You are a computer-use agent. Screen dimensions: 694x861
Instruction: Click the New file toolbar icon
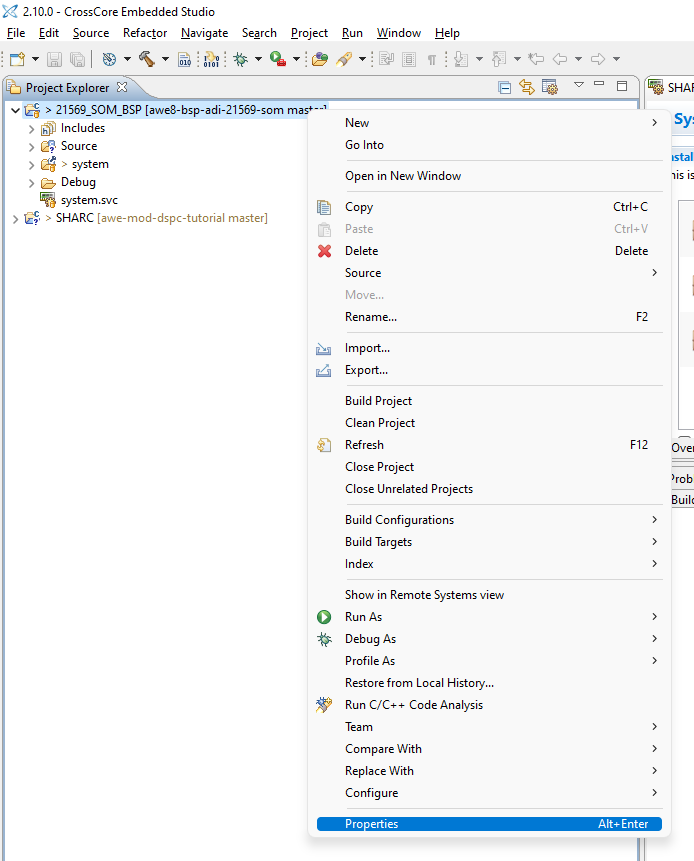pyautogui.click(x=16, y=60)
